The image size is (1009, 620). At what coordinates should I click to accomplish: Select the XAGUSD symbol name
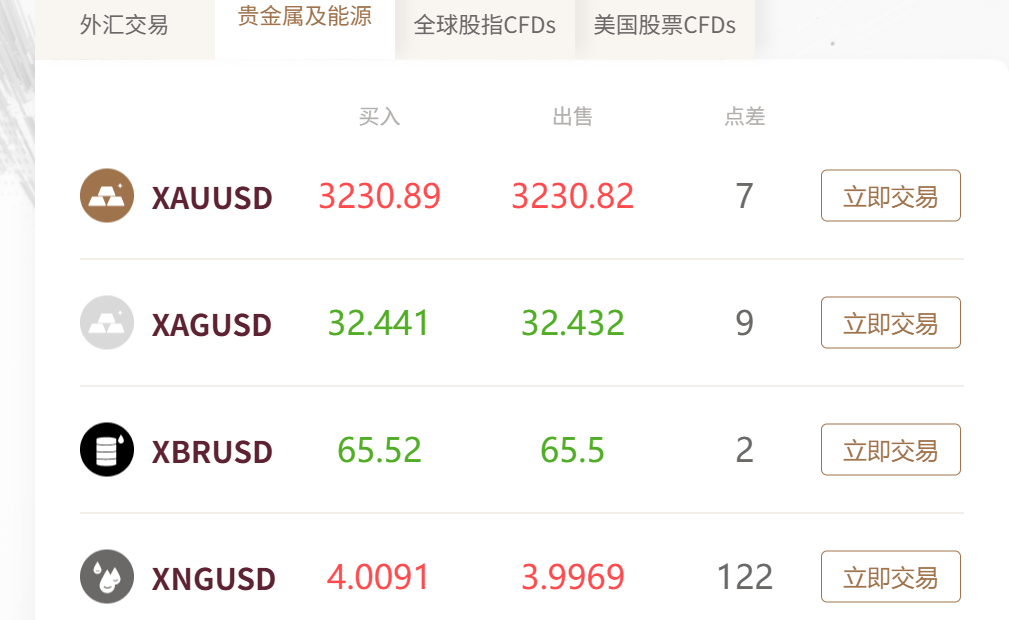(212, 324)
